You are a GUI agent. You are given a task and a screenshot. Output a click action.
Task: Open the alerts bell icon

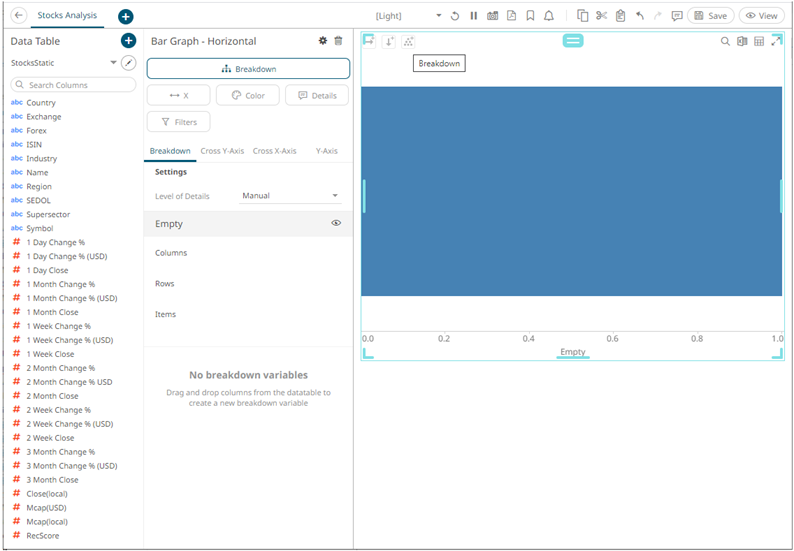tap(548, 16)
